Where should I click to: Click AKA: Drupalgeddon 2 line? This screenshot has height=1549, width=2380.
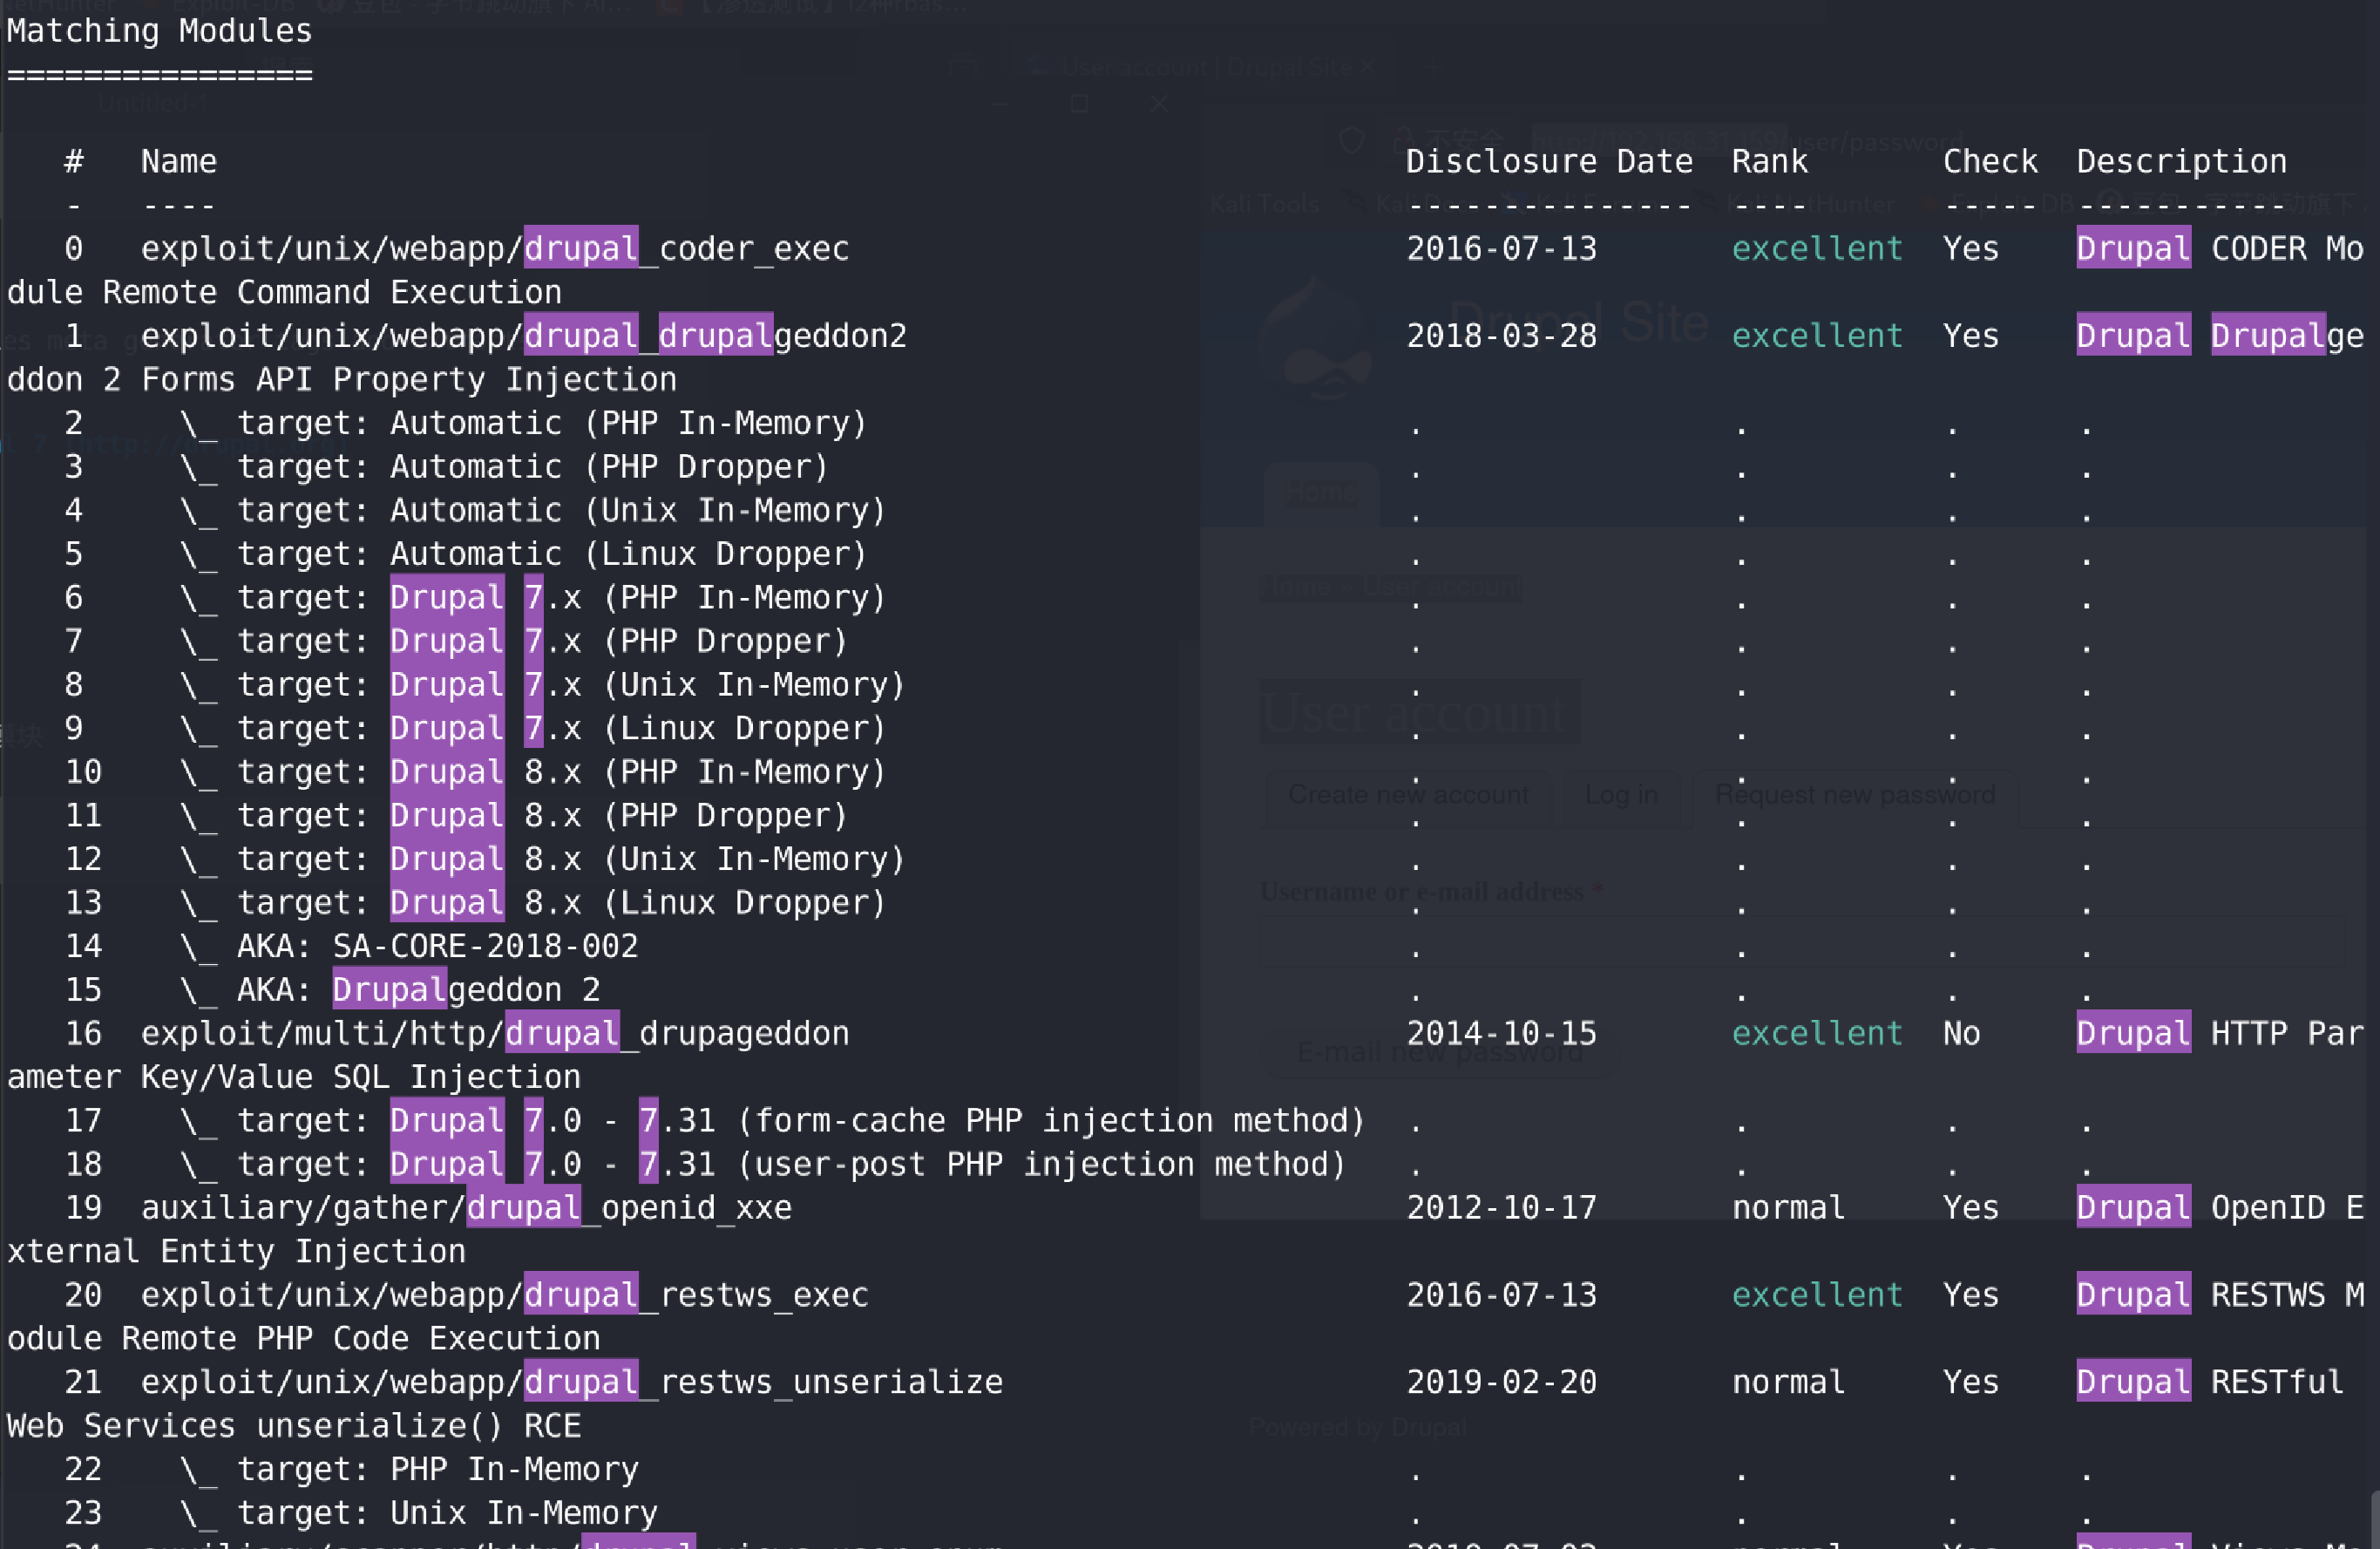[390, 989]
